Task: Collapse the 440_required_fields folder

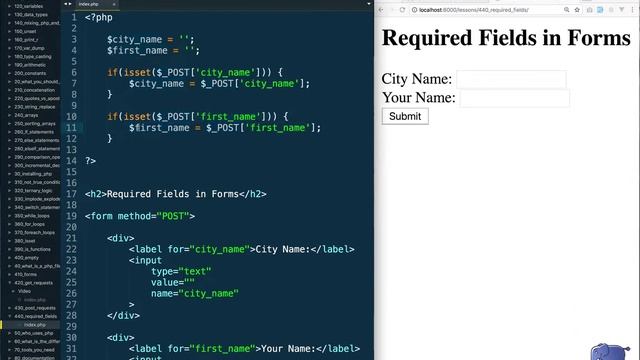Action: pyautogui.click(x=9, y=316)
